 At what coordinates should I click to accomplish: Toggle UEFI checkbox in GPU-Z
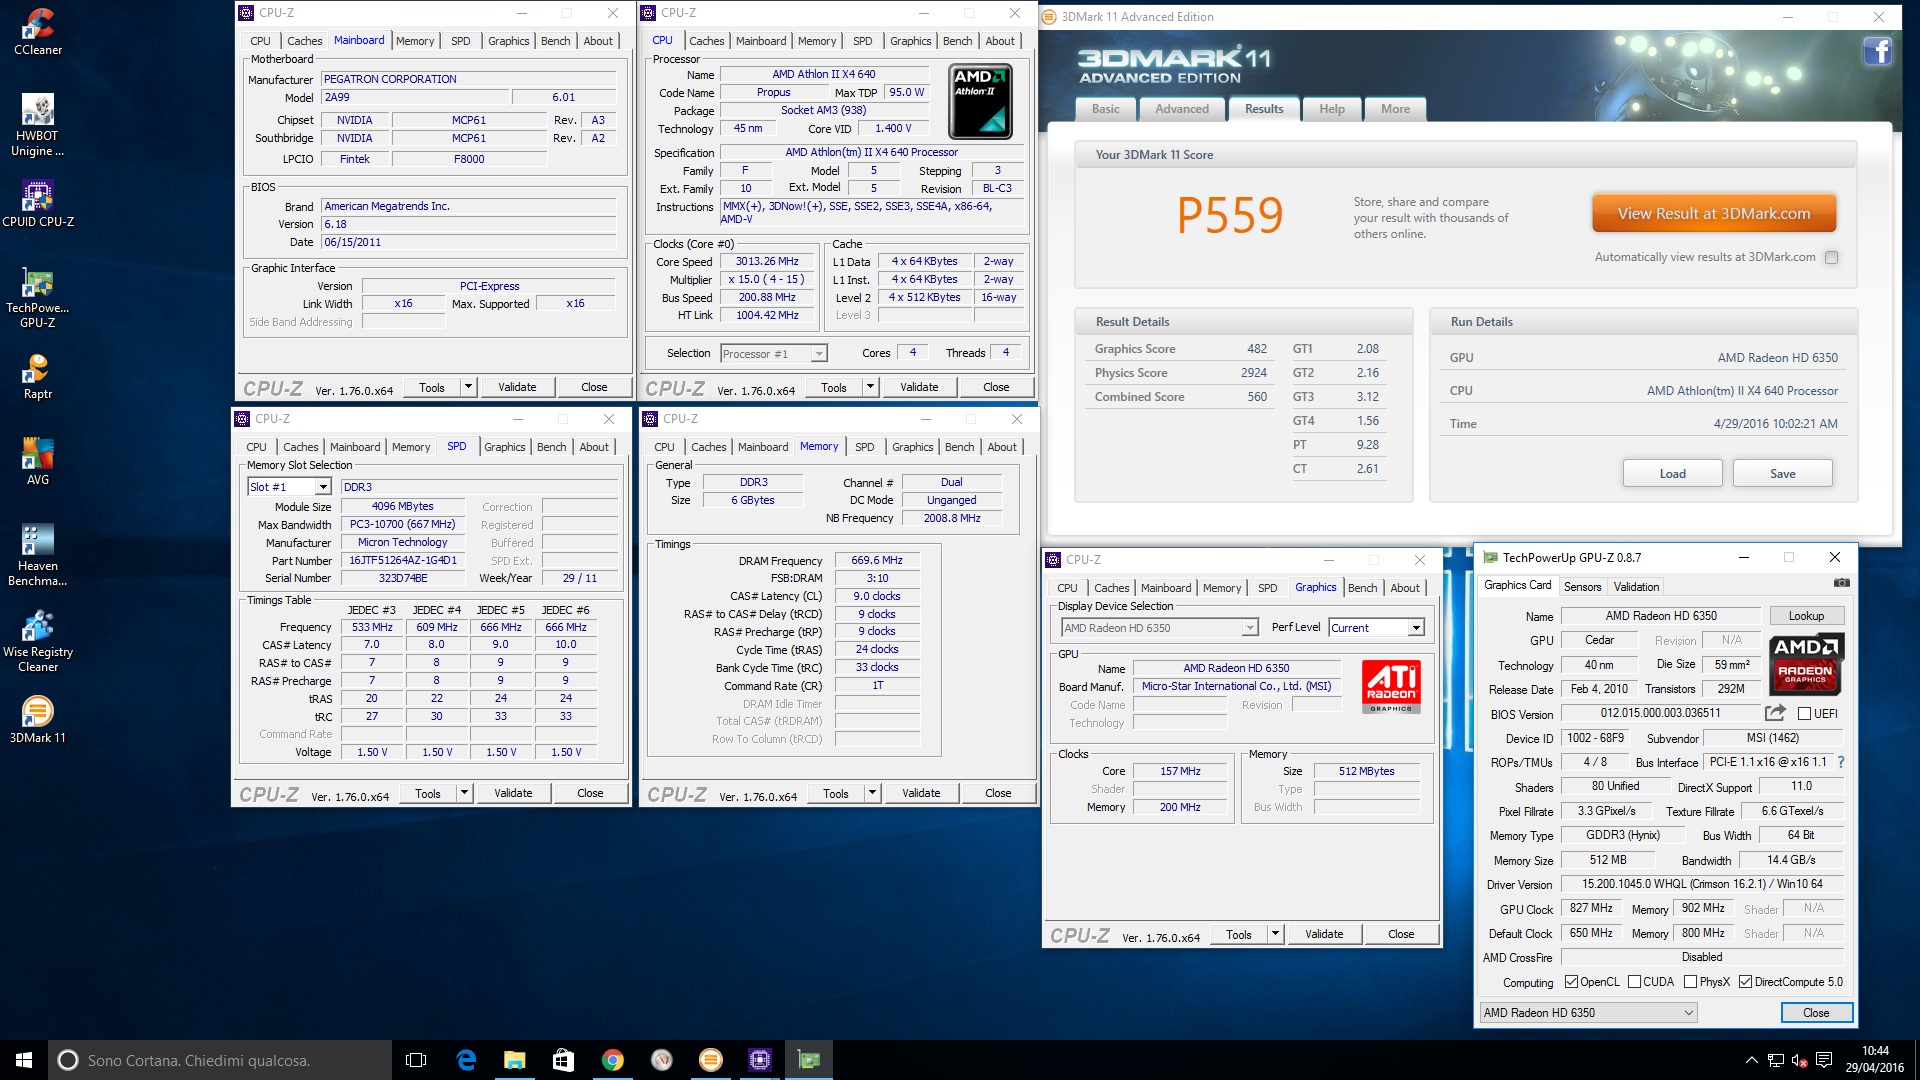[1804, 714]
